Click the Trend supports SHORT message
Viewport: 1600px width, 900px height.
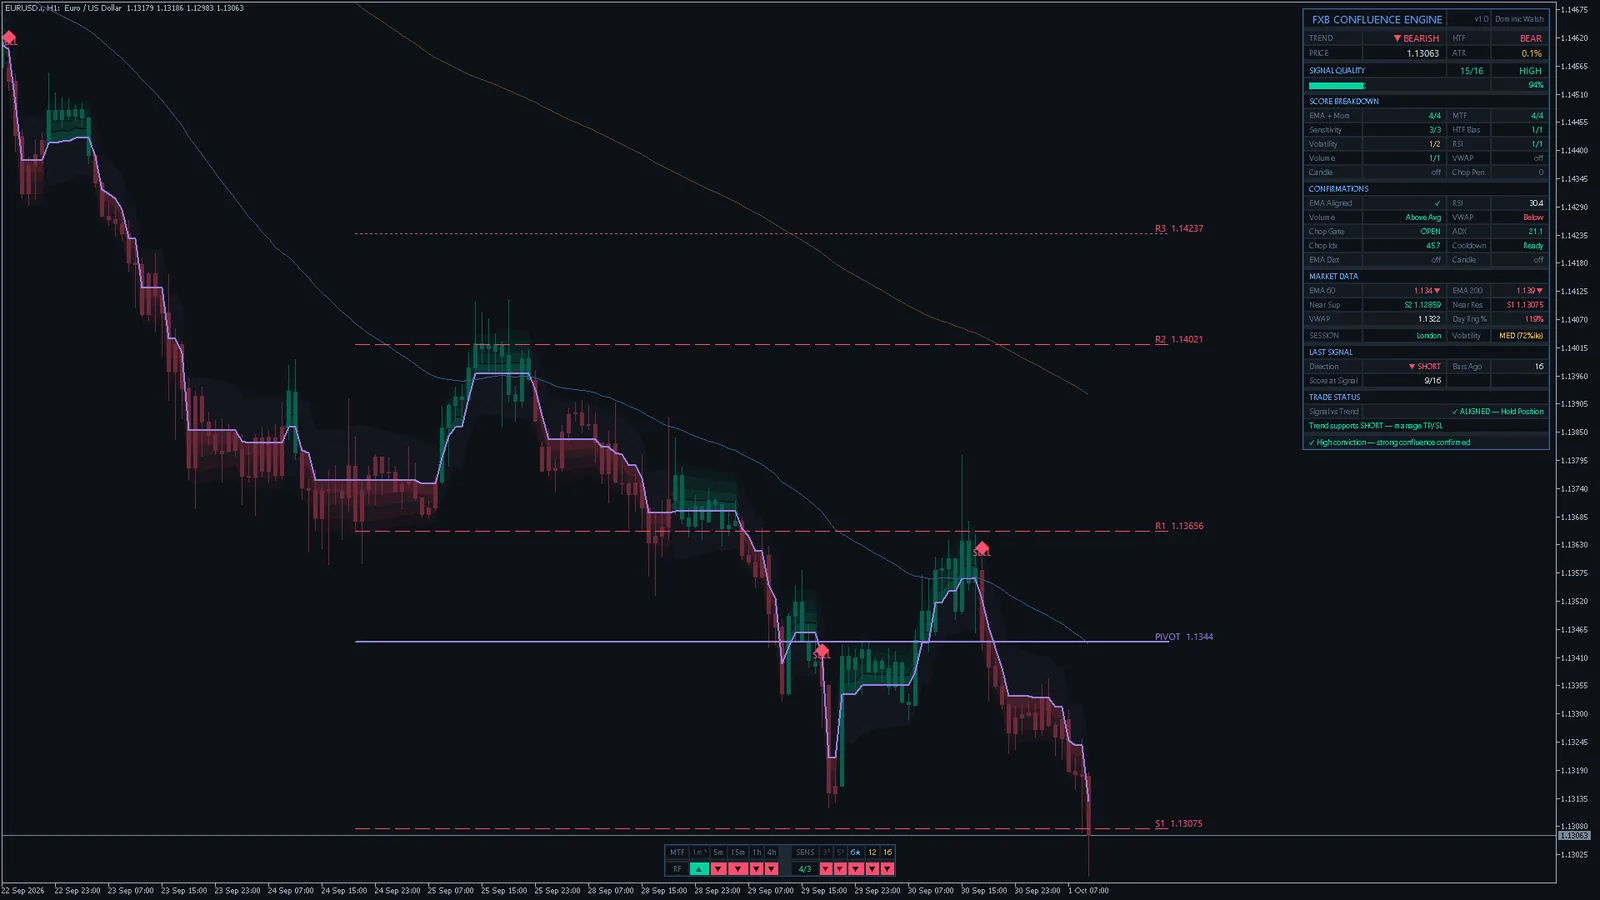[x=1376, y=426]
